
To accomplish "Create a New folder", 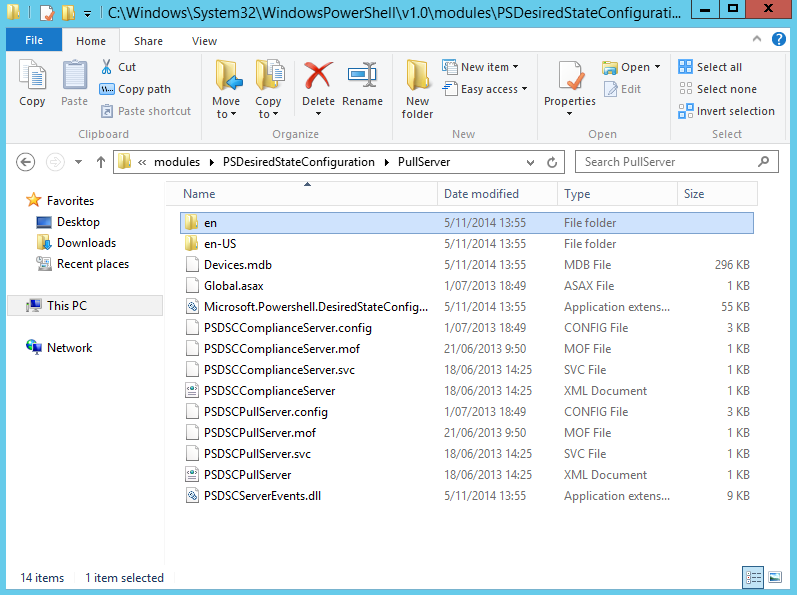I will click(417, 89).
